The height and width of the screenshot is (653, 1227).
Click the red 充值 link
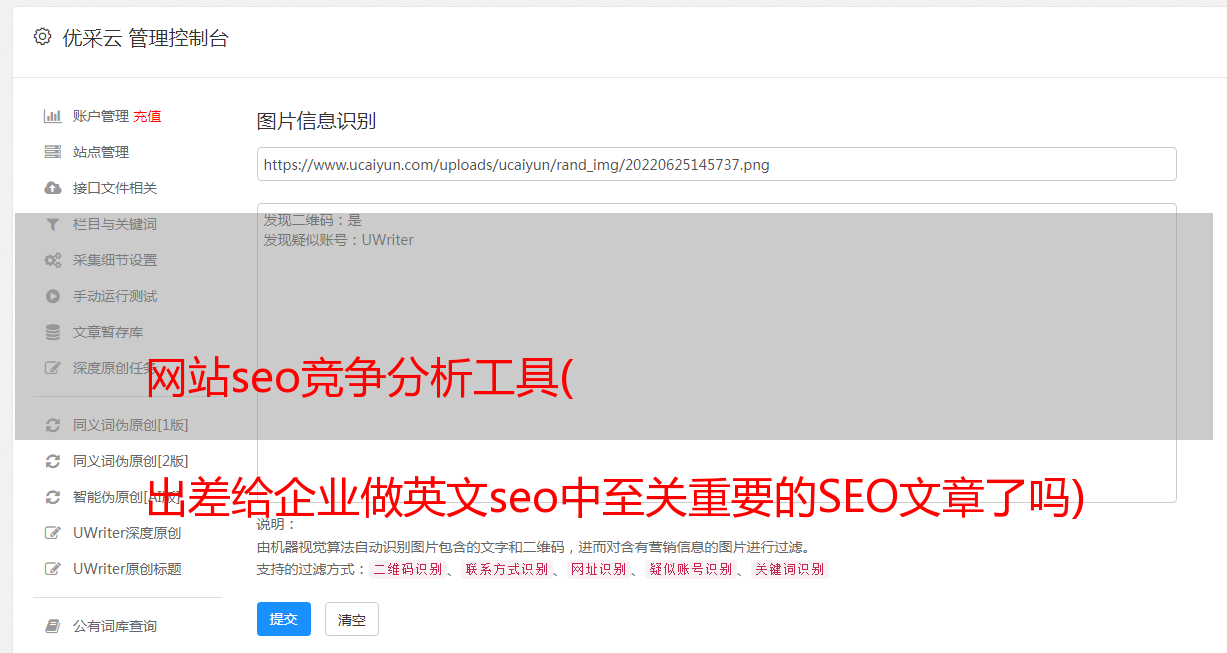(x=147, y=116)
